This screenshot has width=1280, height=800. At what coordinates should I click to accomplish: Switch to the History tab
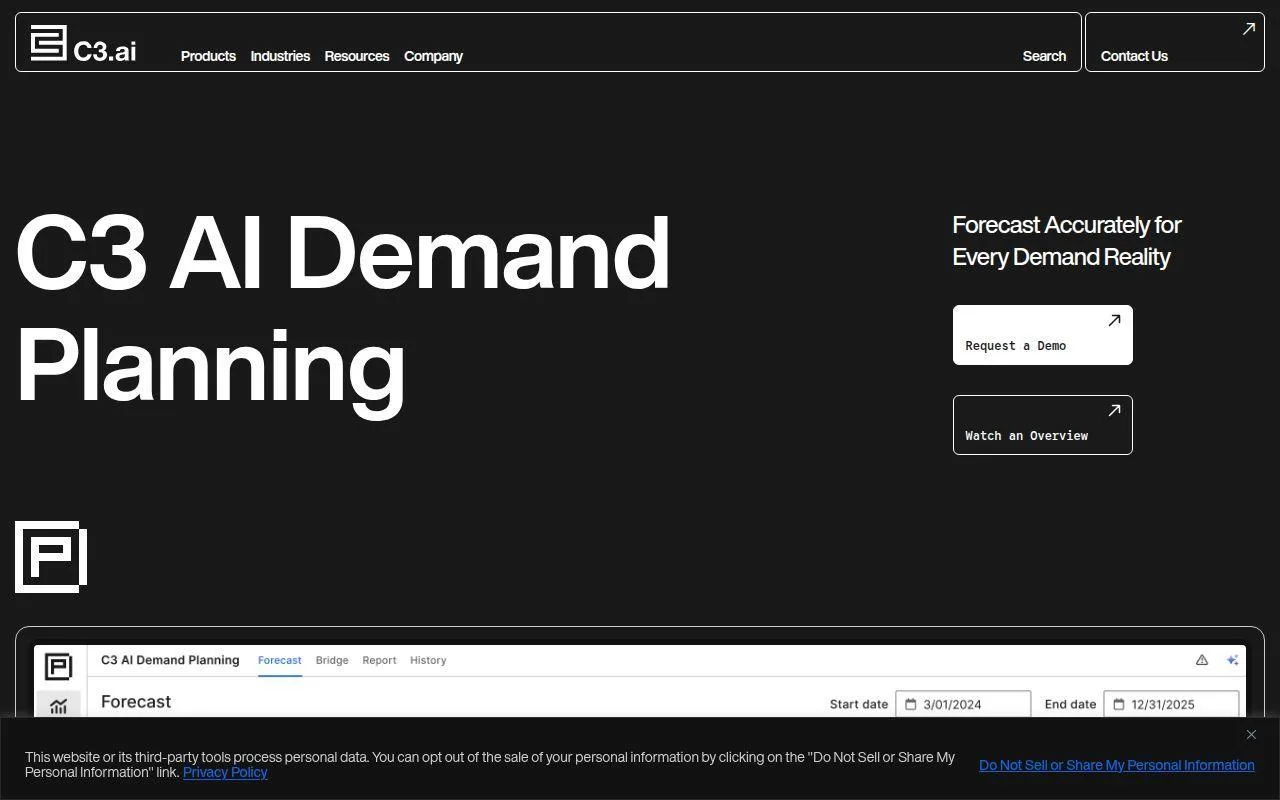point(428,660)
